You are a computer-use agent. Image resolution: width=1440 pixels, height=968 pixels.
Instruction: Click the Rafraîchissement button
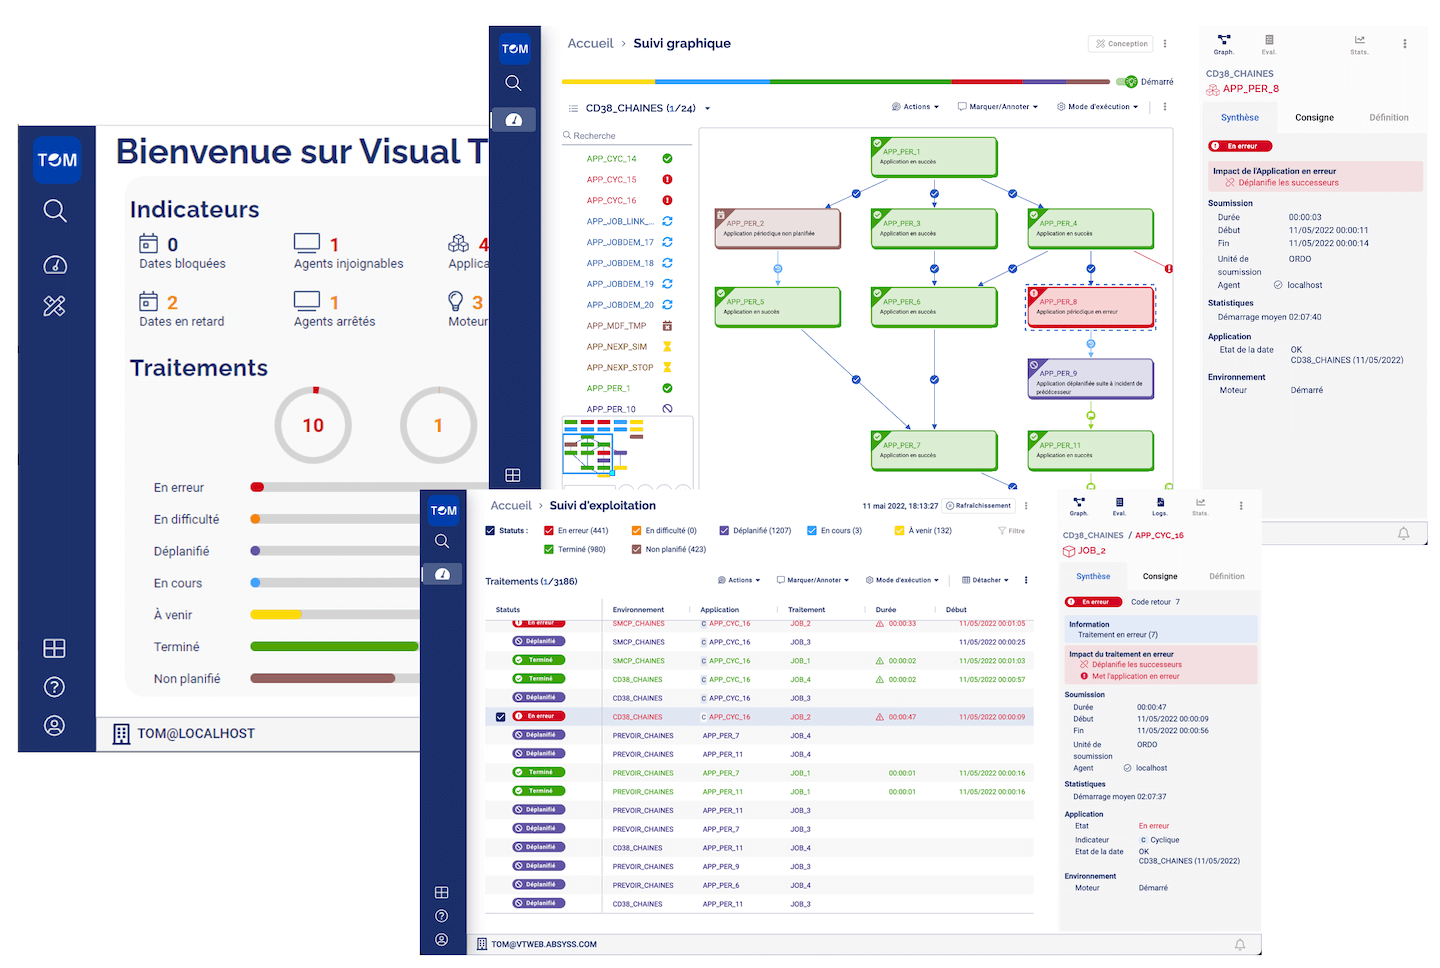point(978,505)
